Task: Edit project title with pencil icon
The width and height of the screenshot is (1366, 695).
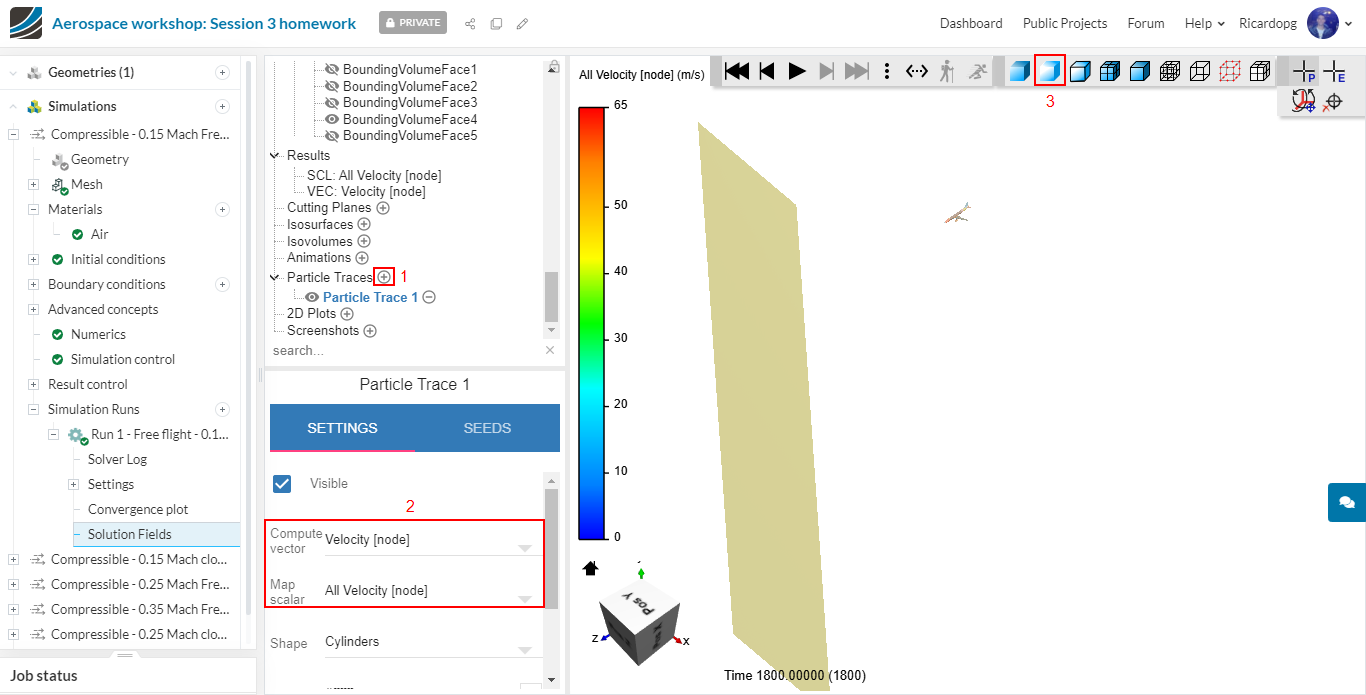Action: click(522, 23)
